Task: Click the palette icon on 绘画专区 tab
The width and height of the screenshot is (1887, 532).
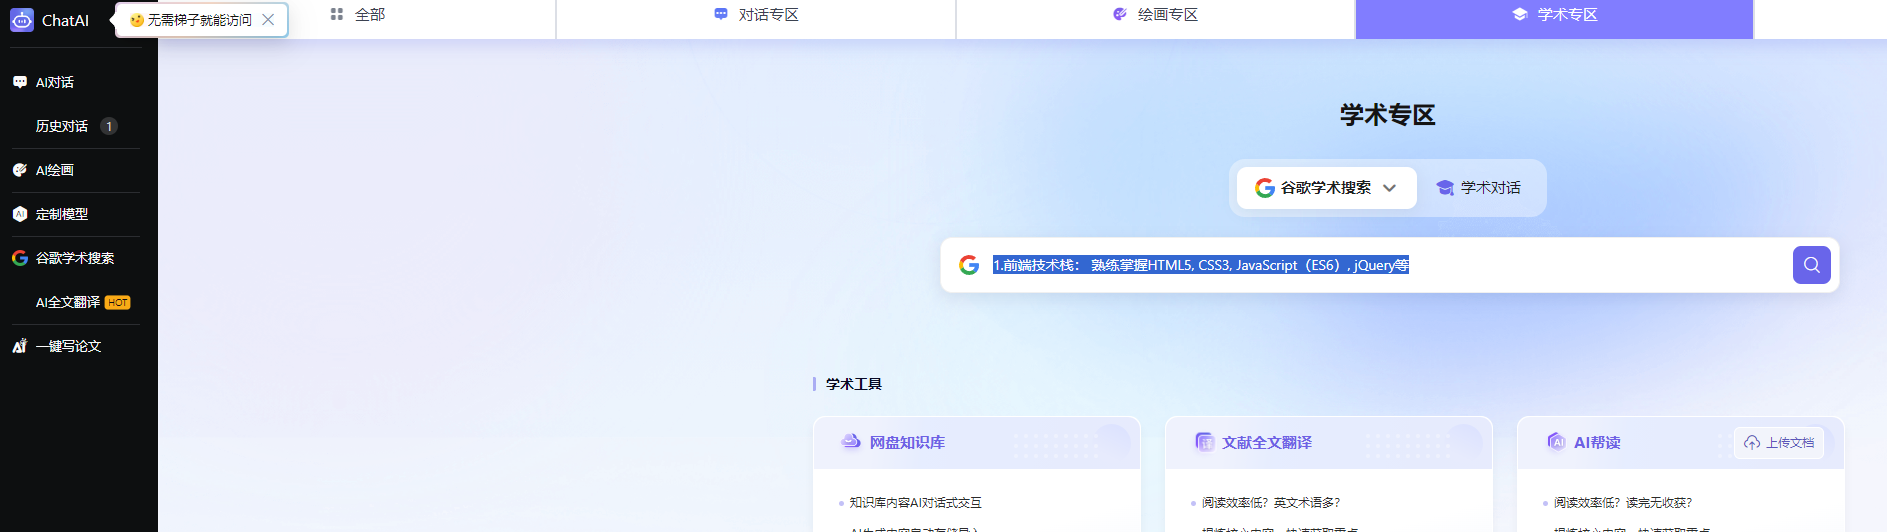Action: 1120,15
